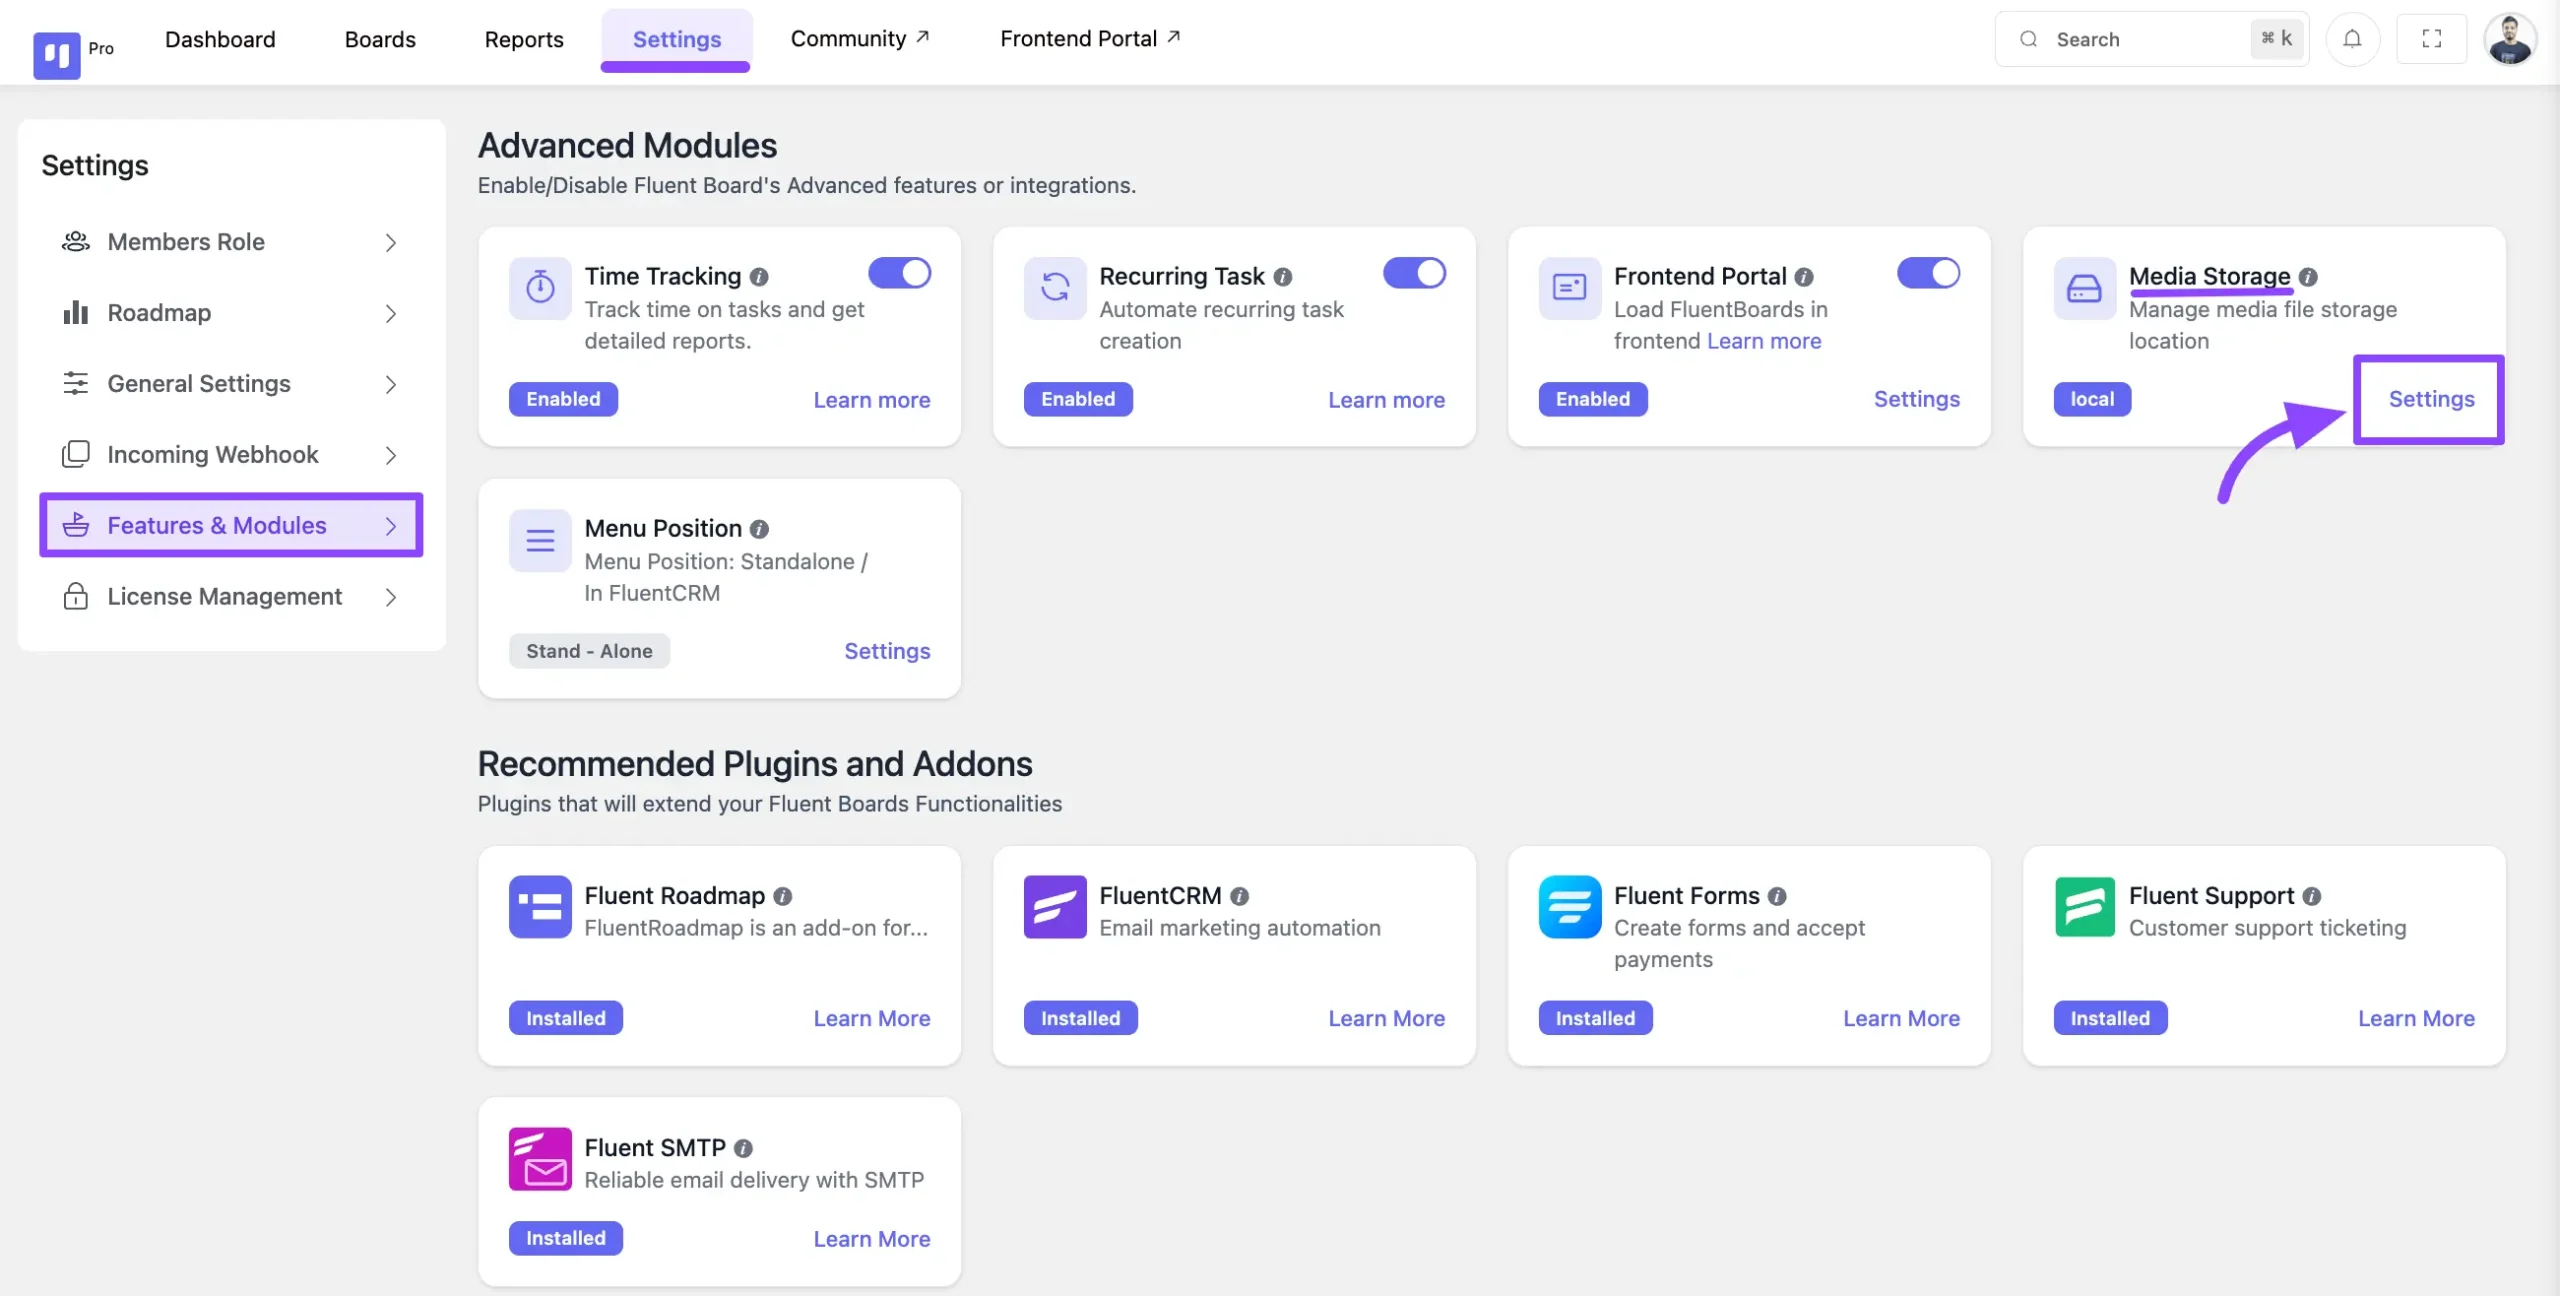The width and height of the screenshot is (2560, 1296).
Task: Show info tooltip for Menu Position
Action: (759, 529)
